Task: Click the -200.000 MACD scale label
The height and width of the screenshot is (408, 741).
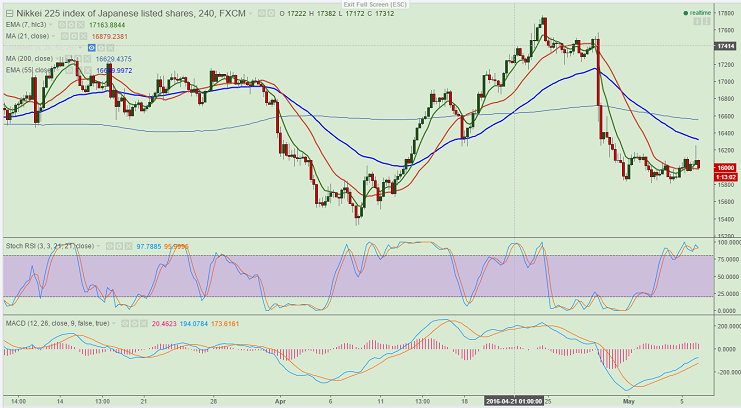Action: point(728,373)
